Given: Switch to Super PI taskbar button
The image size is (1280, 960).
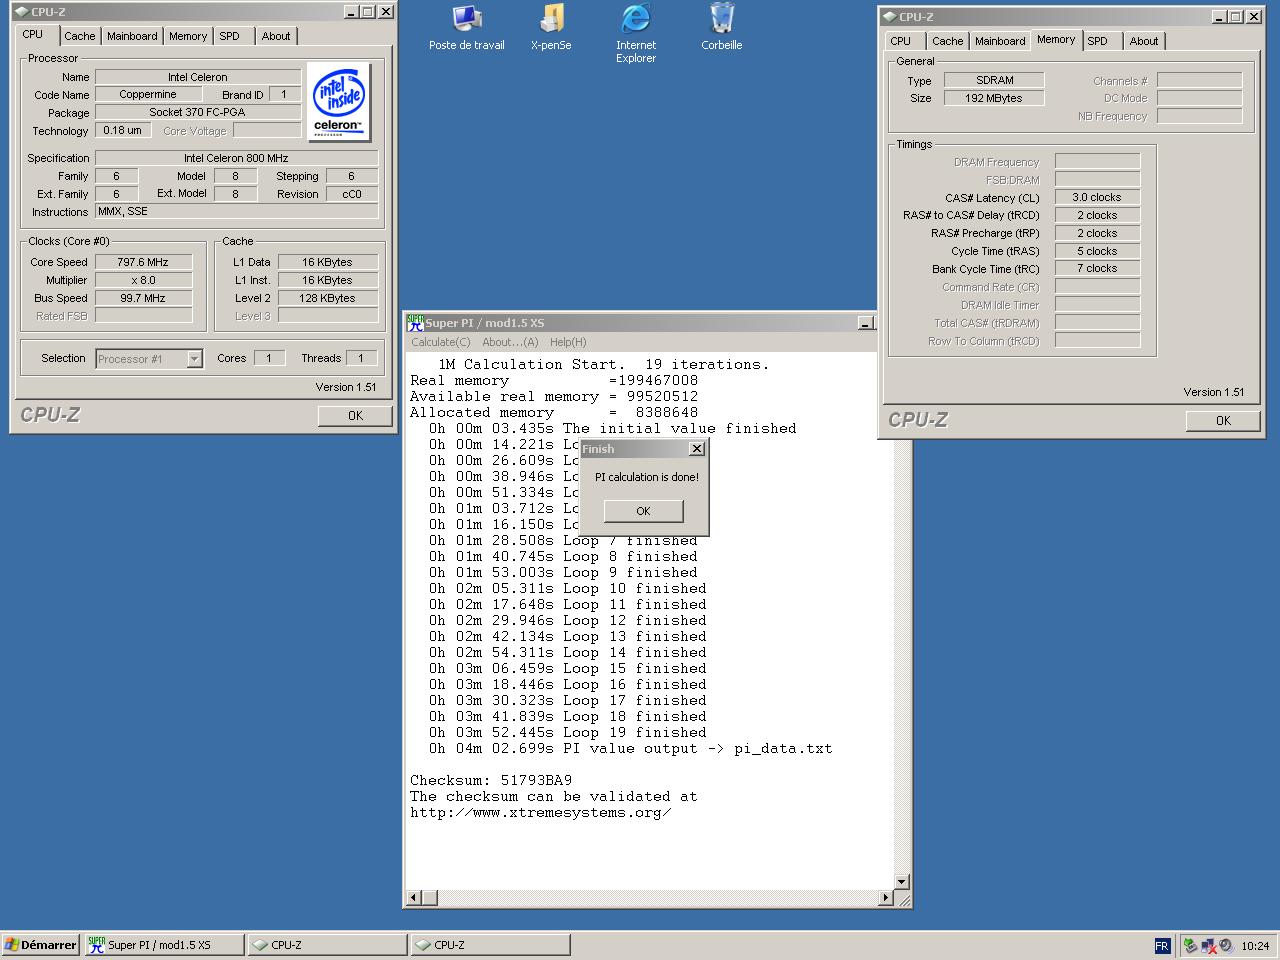Looking at the screenshot, I should [x=164, y=945].
